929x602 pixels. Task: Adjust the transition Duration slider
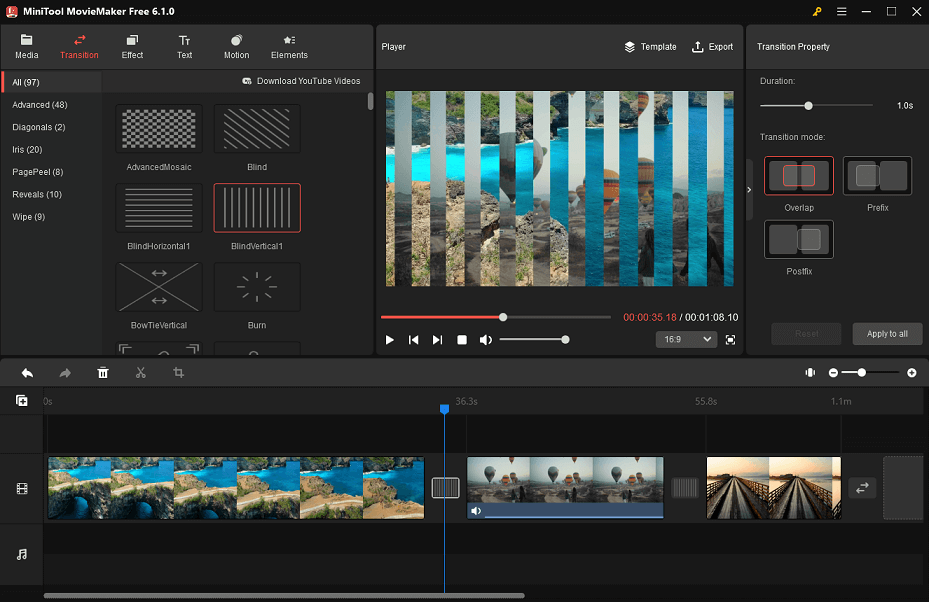tap(816, 105)
